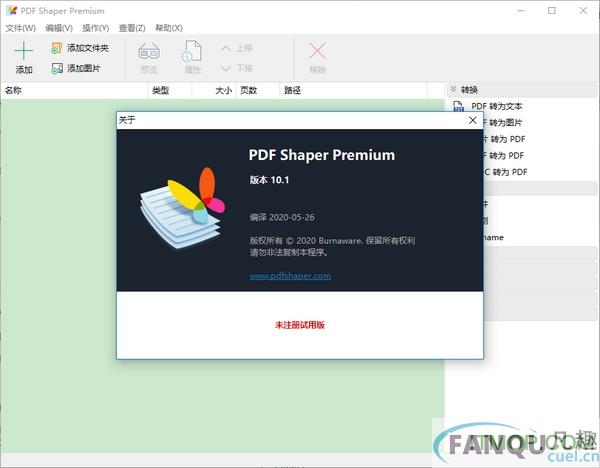Sort by the Type (类型) column header
The width and height of the screenshot is (600, 468).
170,91
